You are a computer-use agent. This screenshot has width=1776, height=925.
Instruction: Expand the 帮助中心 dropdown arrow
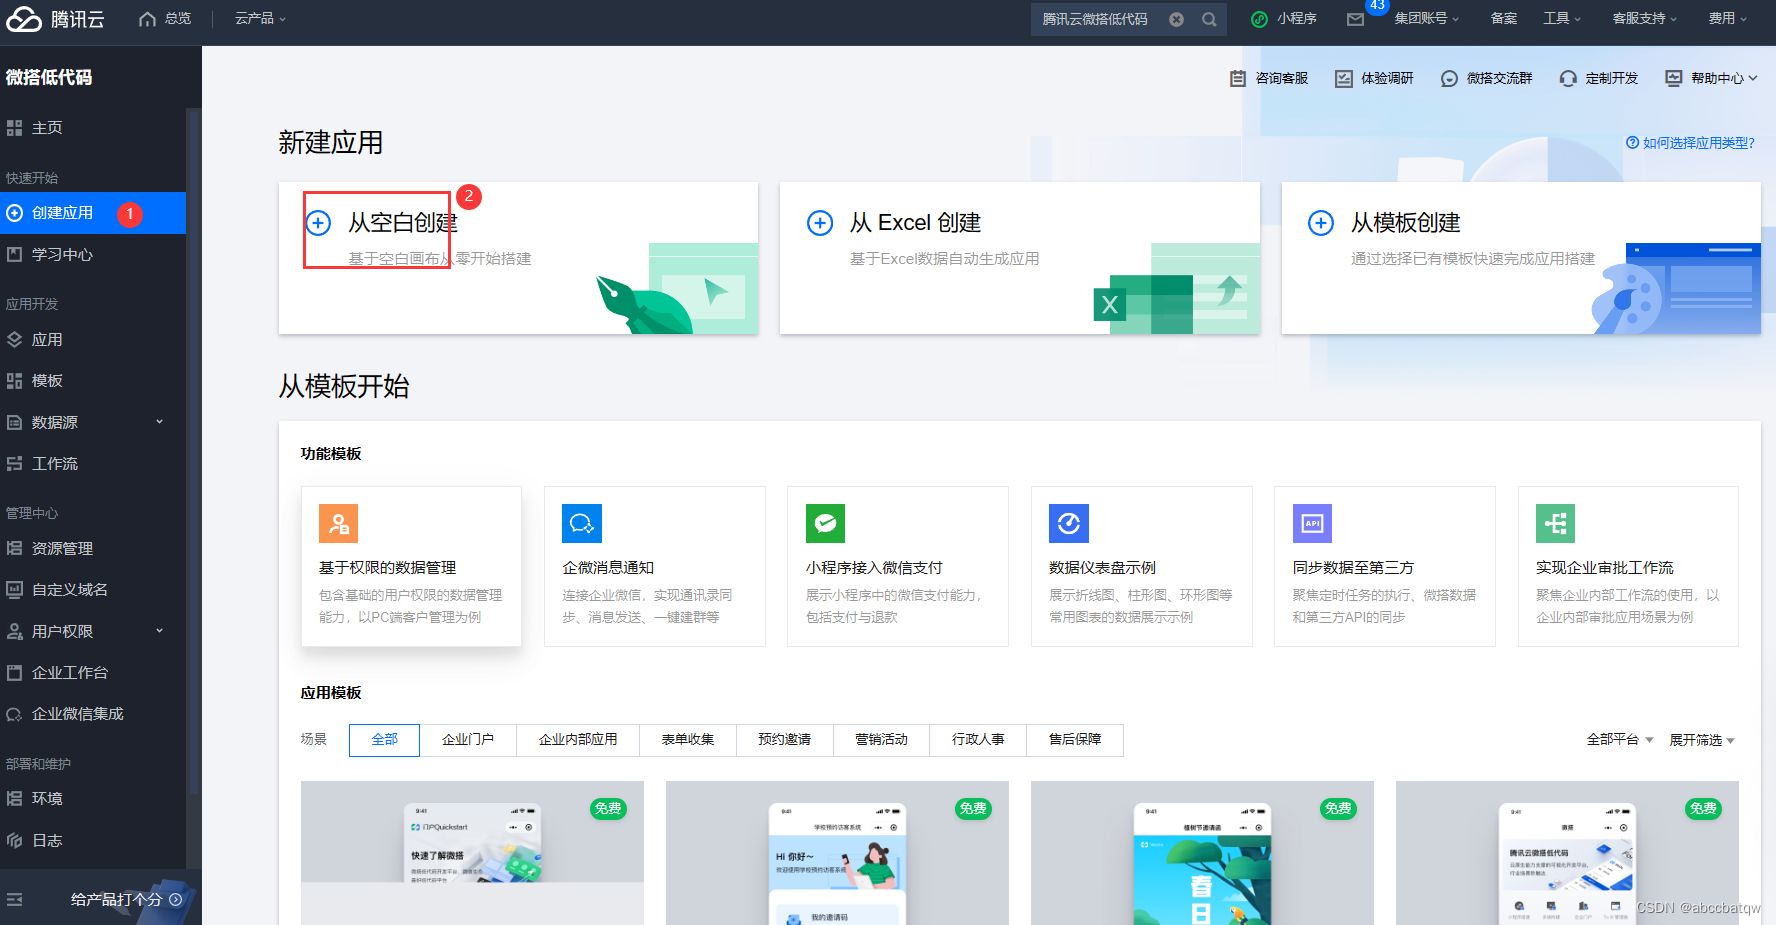coord(1753,78)
